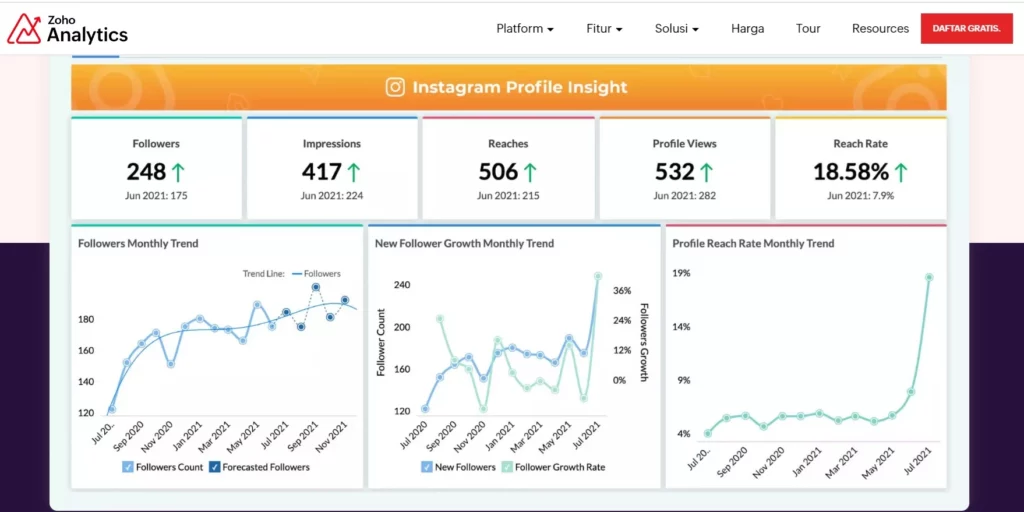Toggle the New Followers legend checkbox
This screenshot has height=512, width=1024.
[x=426, y=467]
